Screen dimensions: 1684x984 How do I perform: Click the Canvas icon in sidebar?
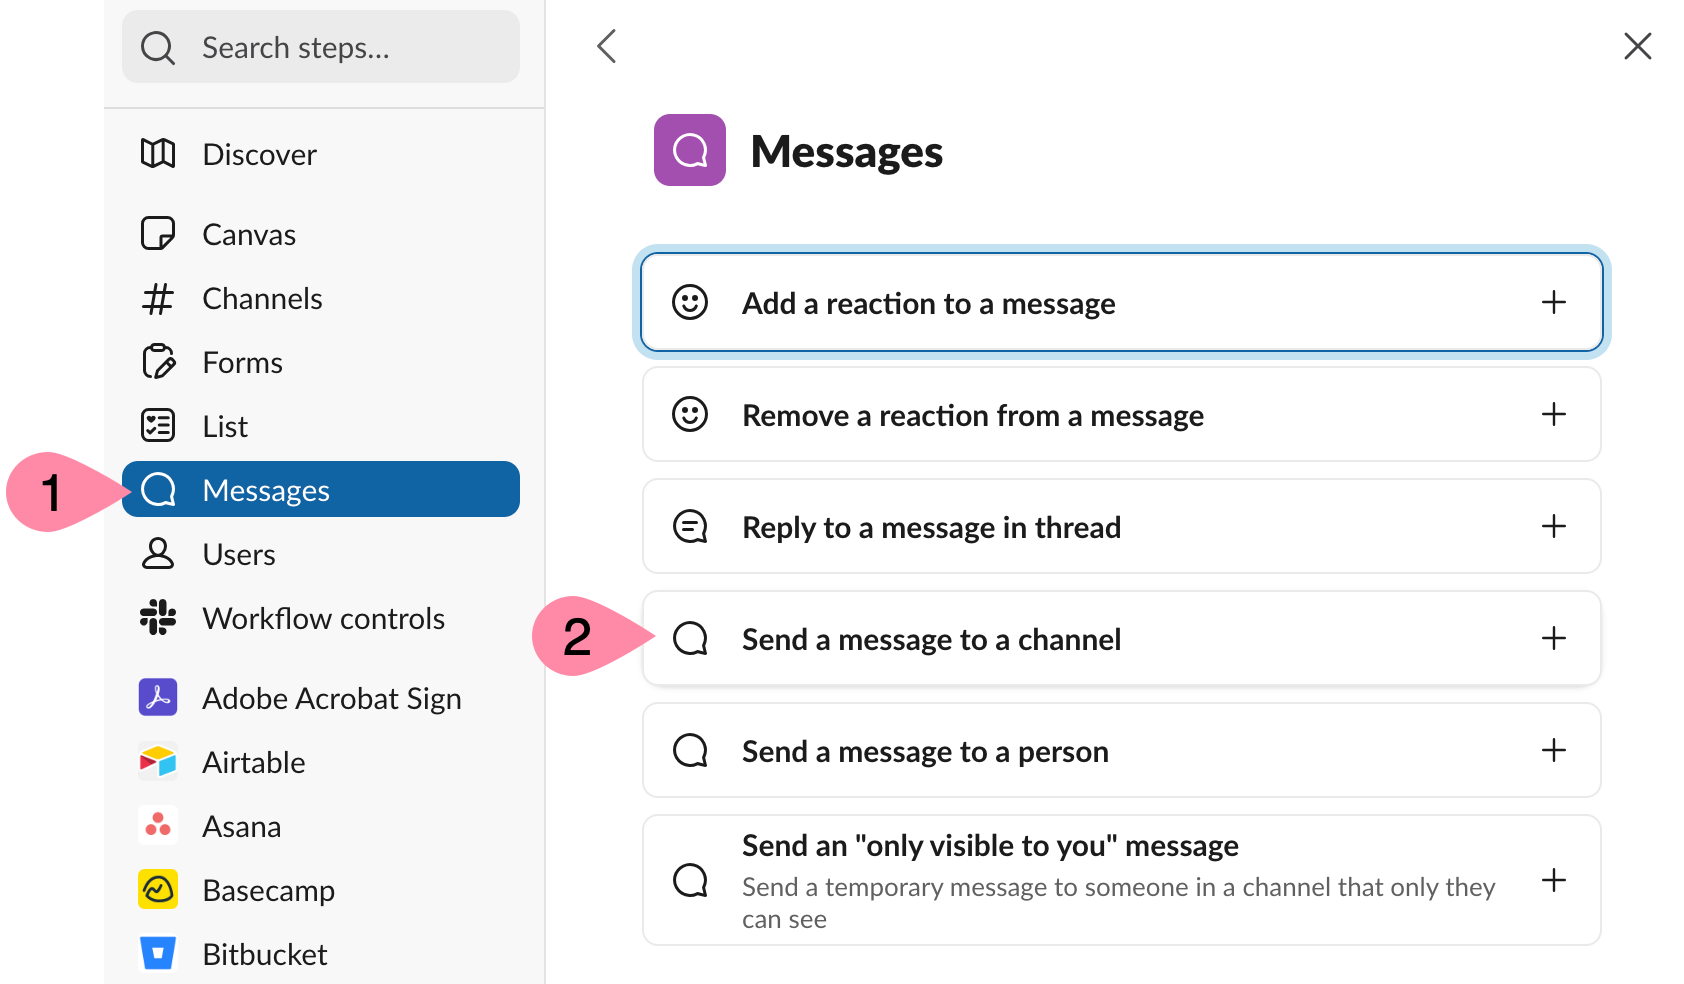tap(158, 234)
